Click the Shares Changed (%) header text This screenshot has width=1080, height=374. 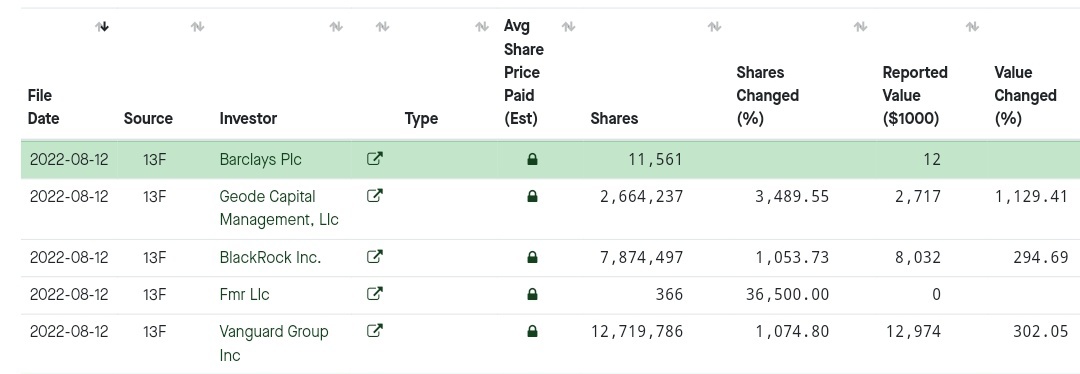click(x=767, y=95)
